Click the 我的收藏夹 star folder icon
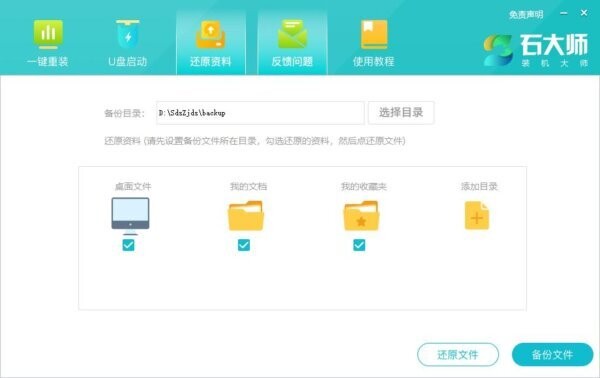 pos(361,216)
